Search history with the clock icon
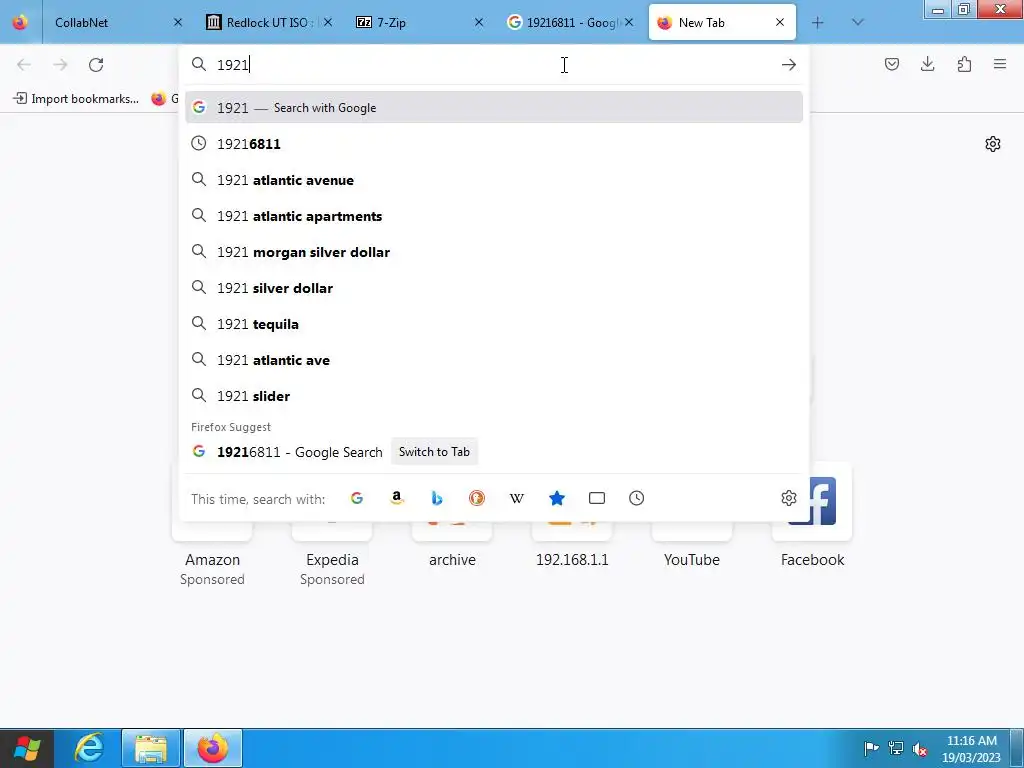 pos(637,498)
